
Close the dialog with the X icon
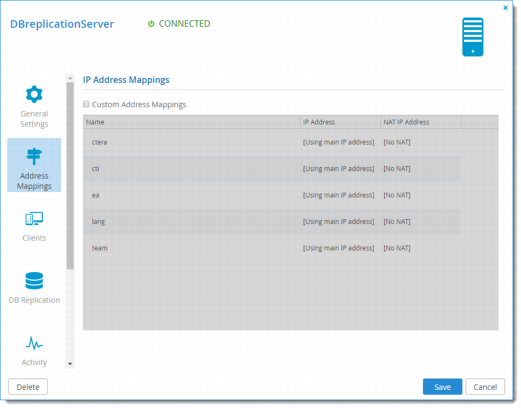[x=505, y=8]
